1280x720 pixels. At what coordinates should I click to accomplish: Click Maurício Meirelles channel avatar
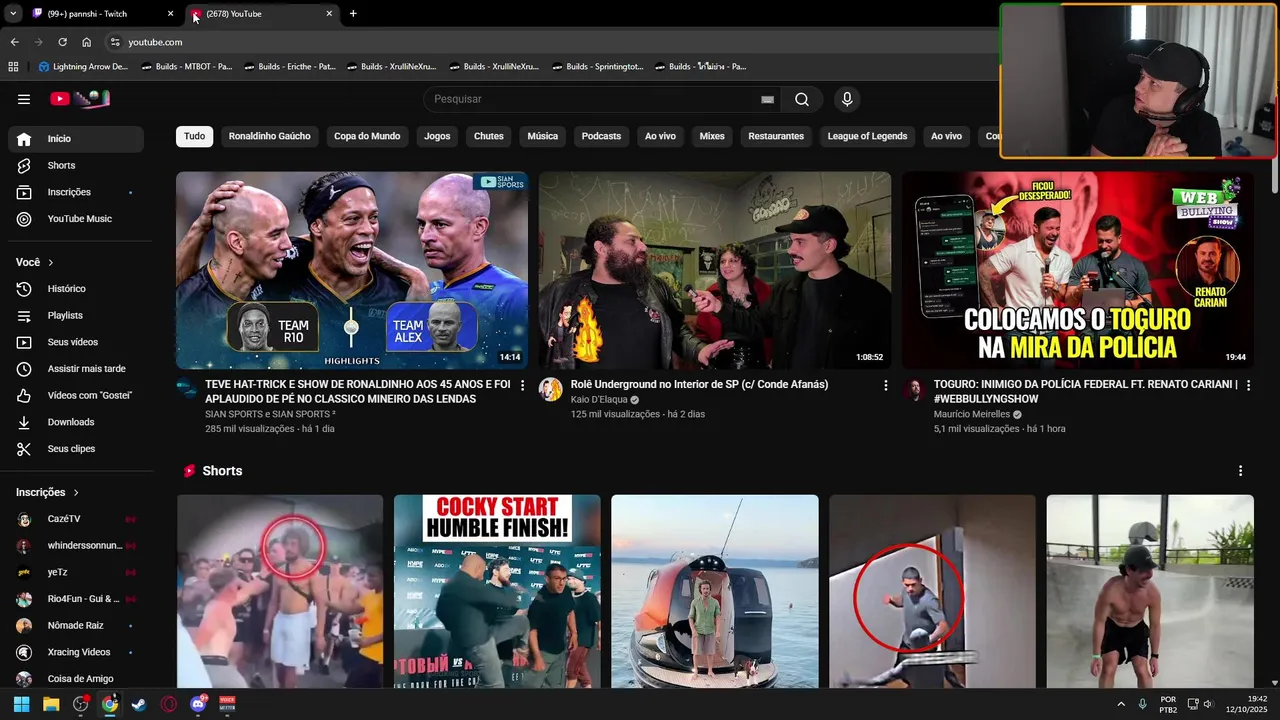(914, 389)
